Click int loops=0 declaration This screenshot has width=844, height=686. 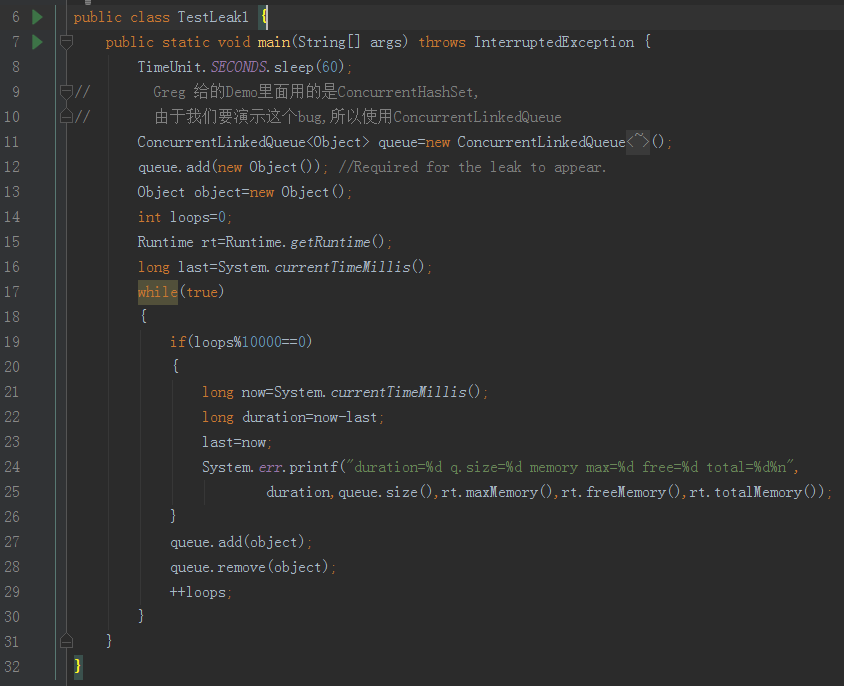pos(185,217)
